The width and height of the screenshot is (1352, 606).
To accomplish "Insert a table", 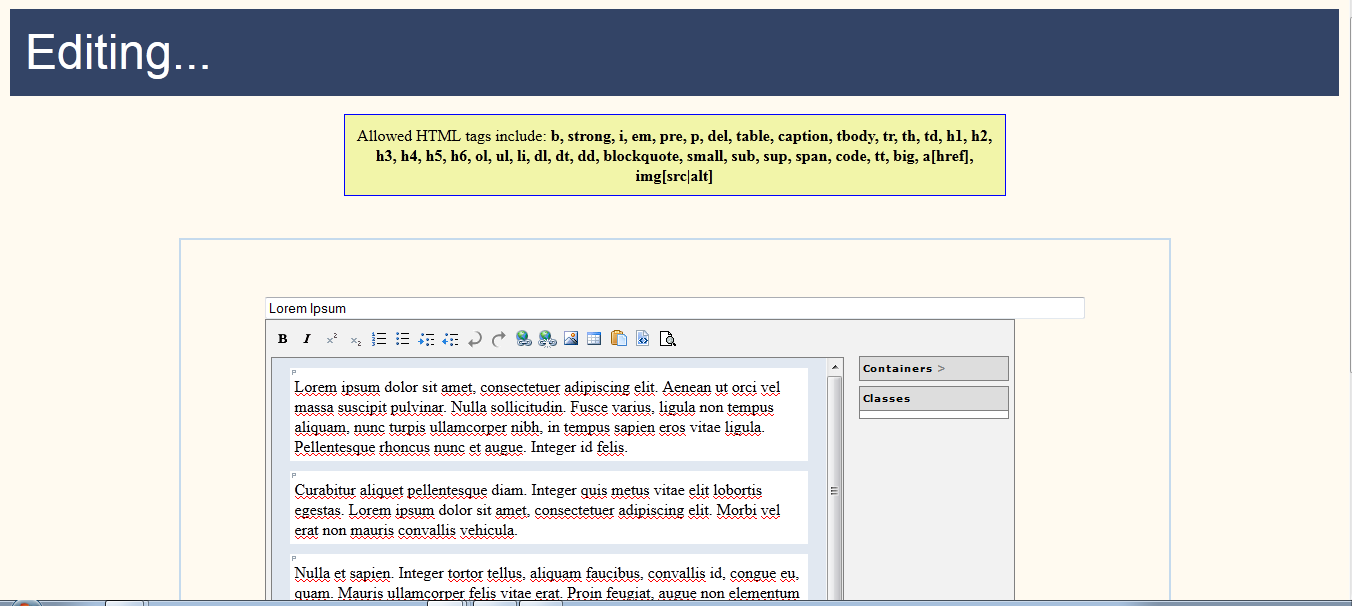I will pos(594,338).
